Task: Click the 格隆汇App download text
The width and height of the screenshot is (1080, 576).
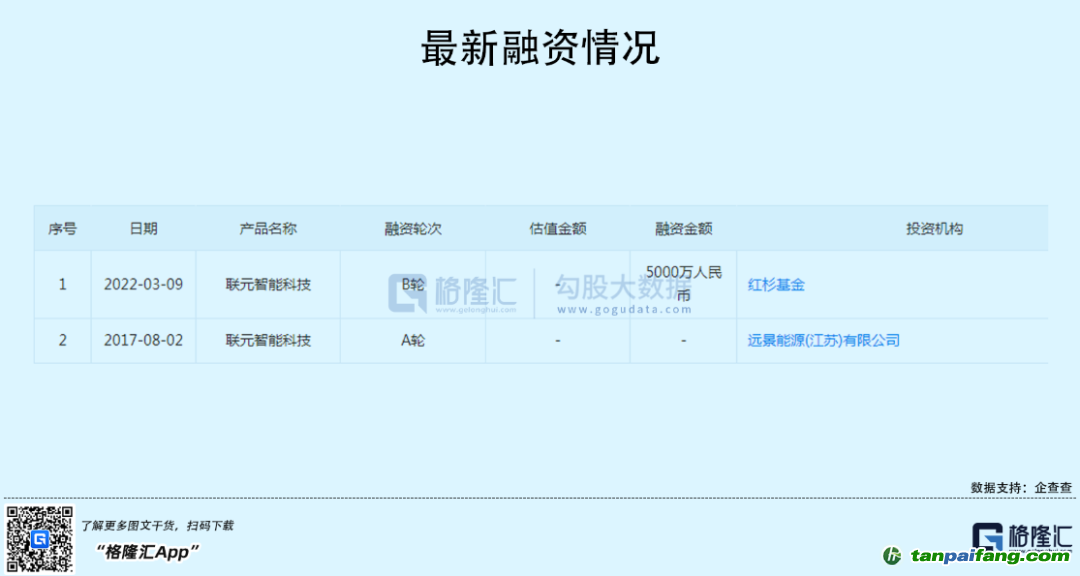Action: (x=148, y=552)
